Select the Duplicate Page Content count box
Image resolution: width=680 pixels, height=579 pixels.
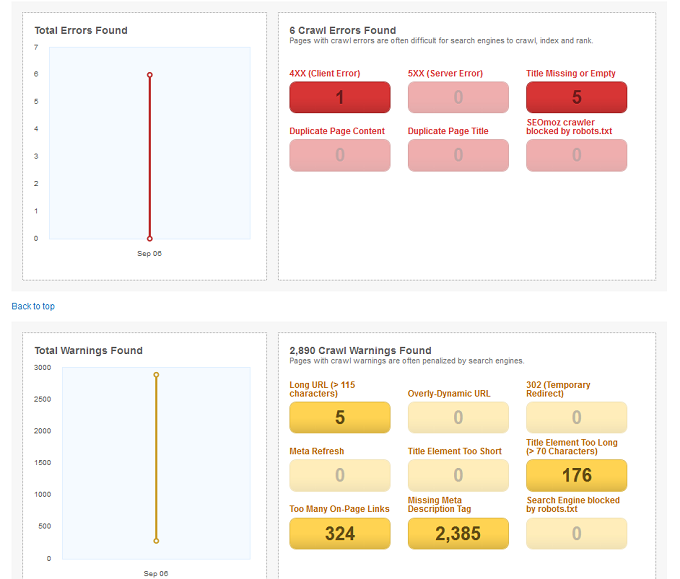(340, 155)
